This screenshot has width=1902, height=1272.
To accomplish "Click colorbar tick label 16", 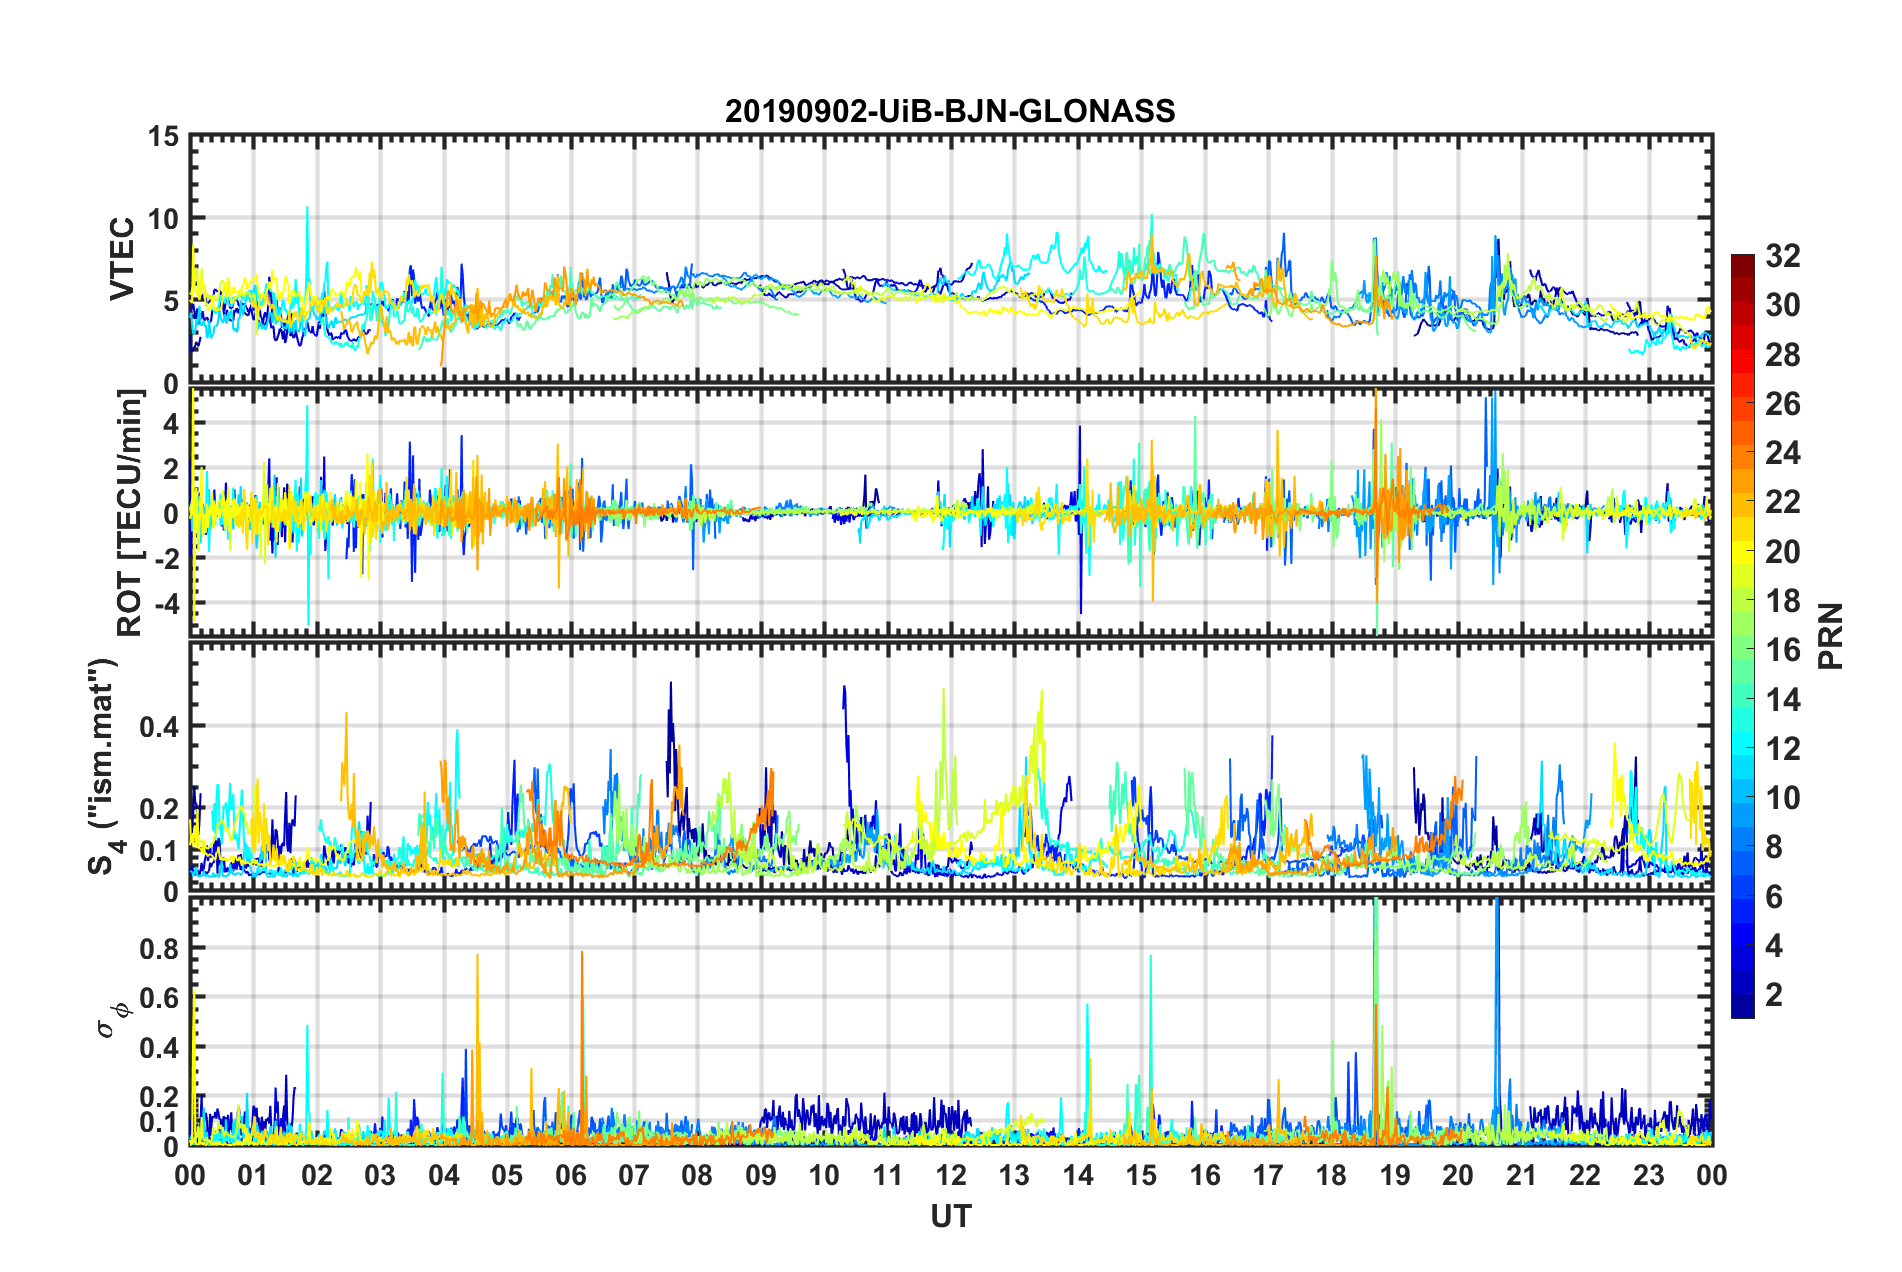I will click(1782, 650).
